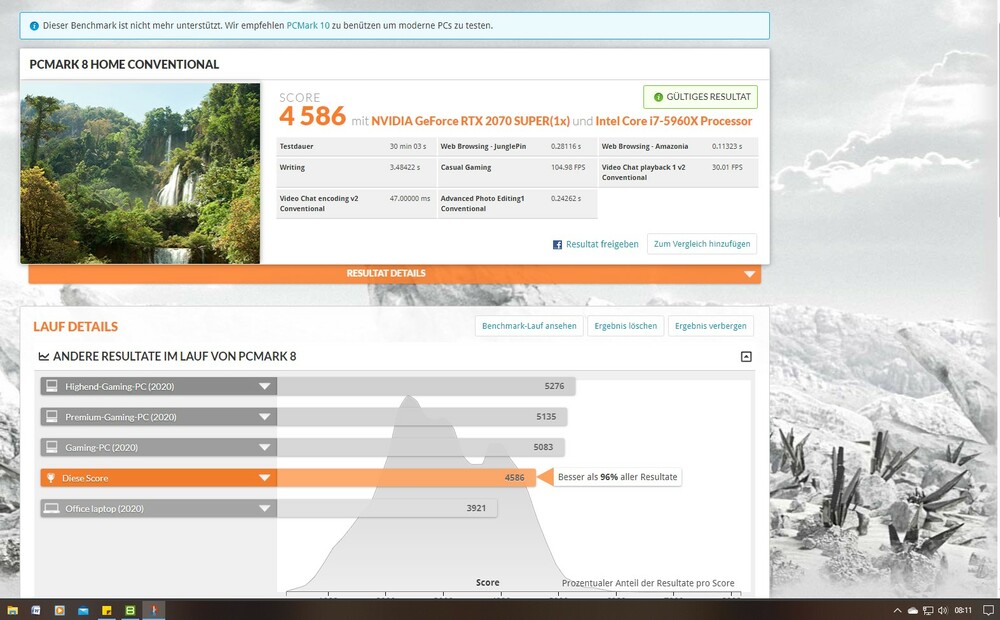The image size is (1000, 620).
Task: Click the Gaming-PC (2020) monitor icon
Action: coord(52,447)
